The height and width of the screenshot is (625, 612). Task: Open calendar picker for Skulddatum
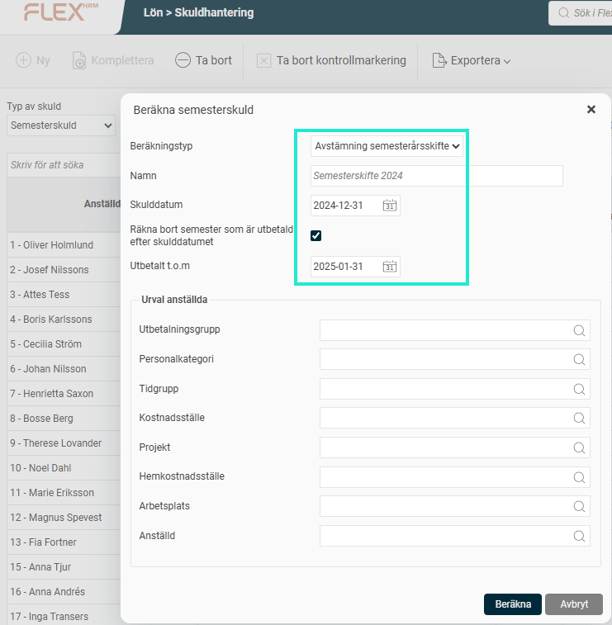click(390, 206)
